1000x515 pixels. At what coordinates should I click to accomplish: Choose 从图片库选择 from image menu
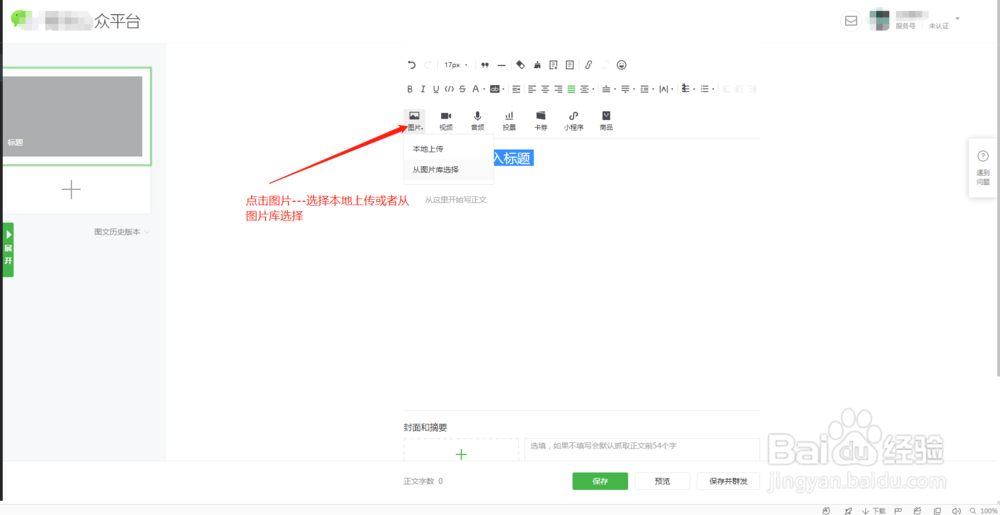(448, 170)
